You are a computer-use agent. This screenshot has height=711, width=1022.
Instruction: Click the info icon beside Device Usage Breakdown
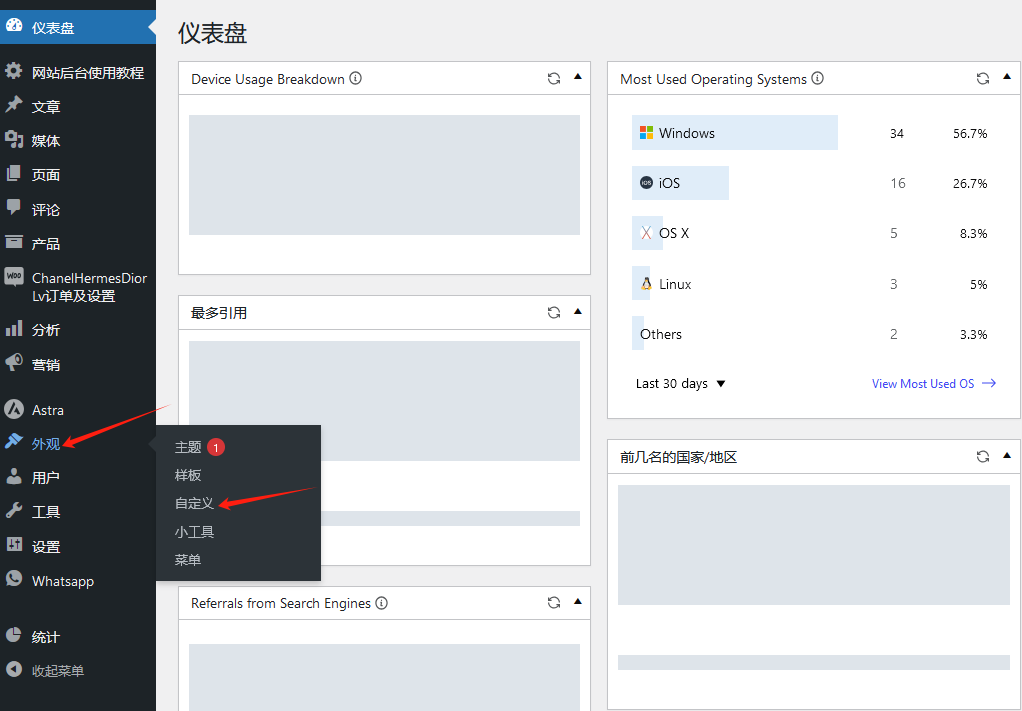[355, 79]
